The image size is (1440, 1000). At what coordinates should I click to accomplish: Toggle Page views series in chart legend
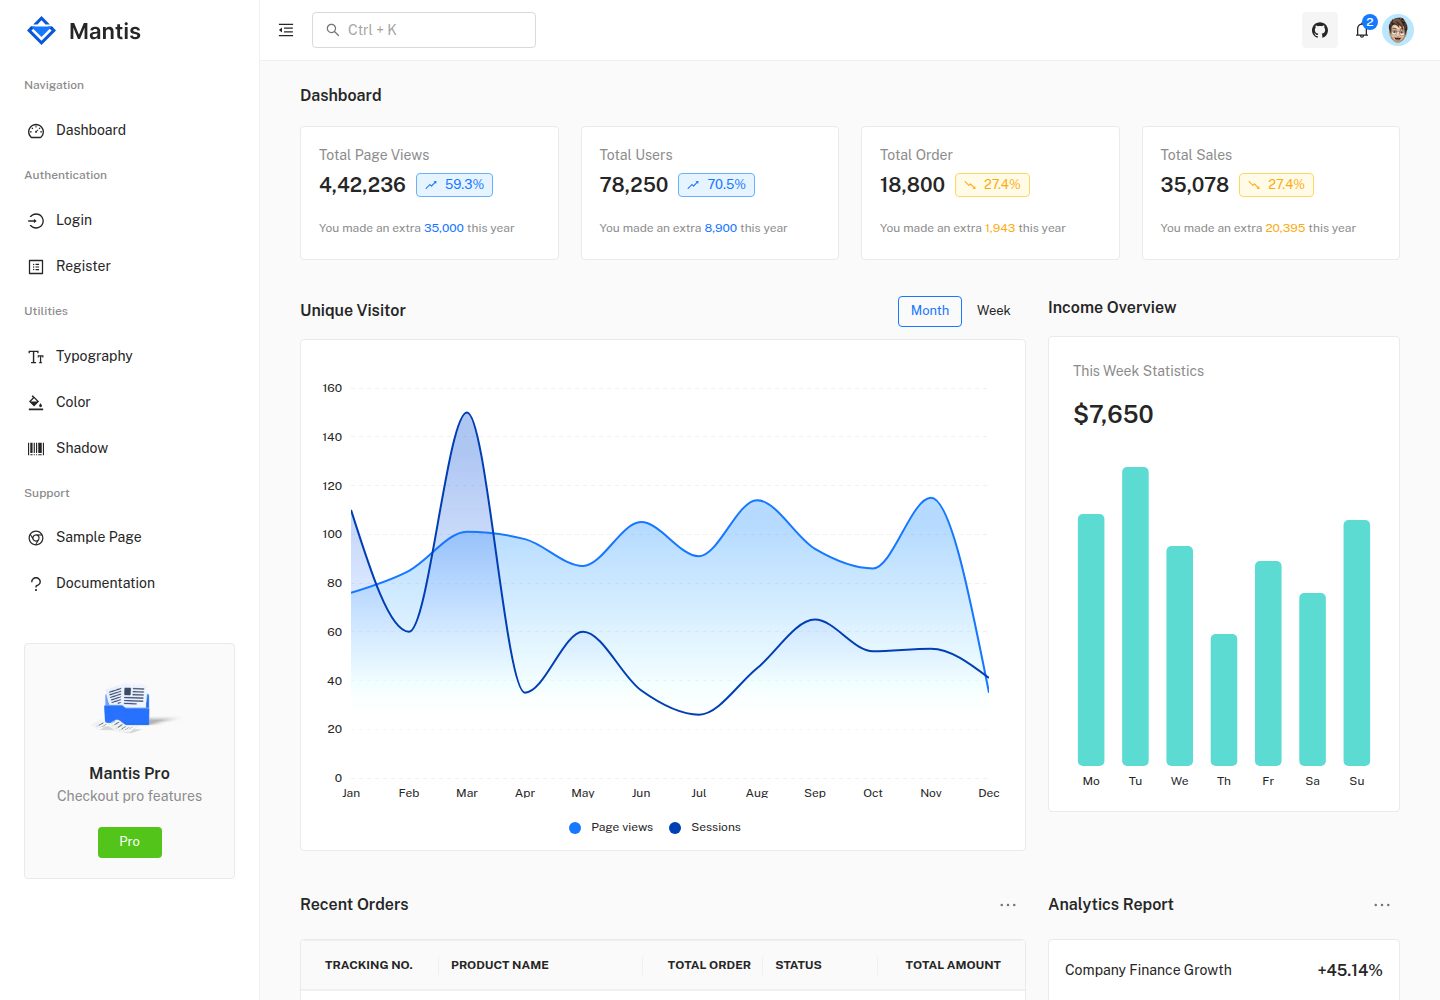(611, 828)
